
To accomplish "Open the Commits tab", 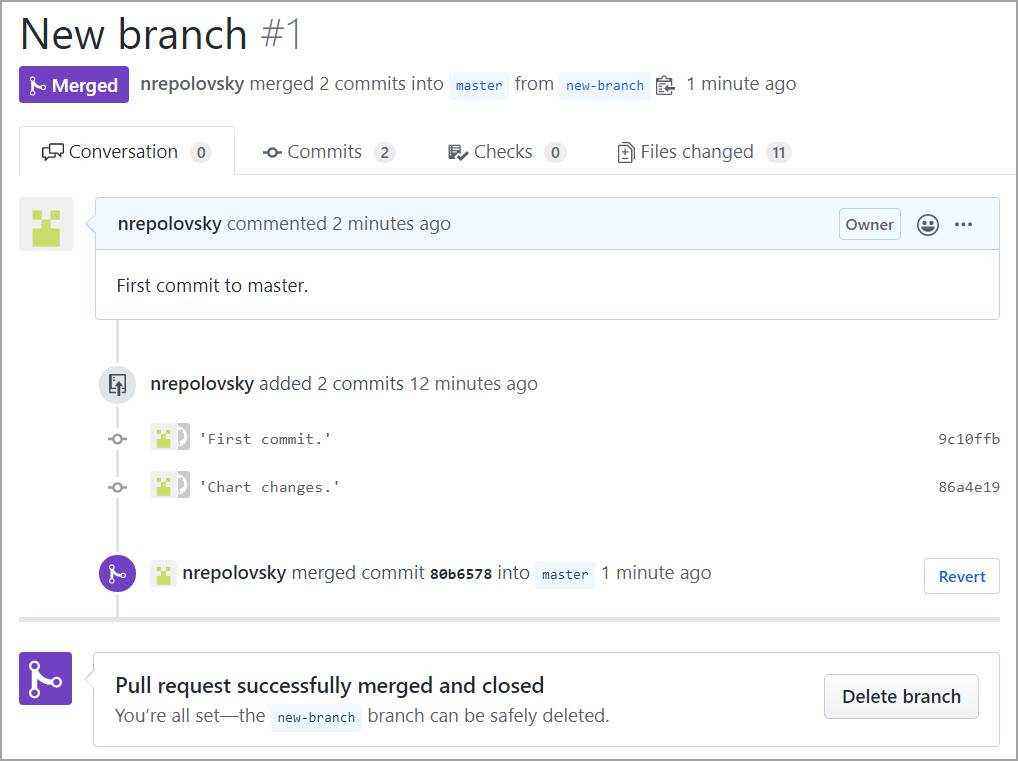I will pos(328,152).
